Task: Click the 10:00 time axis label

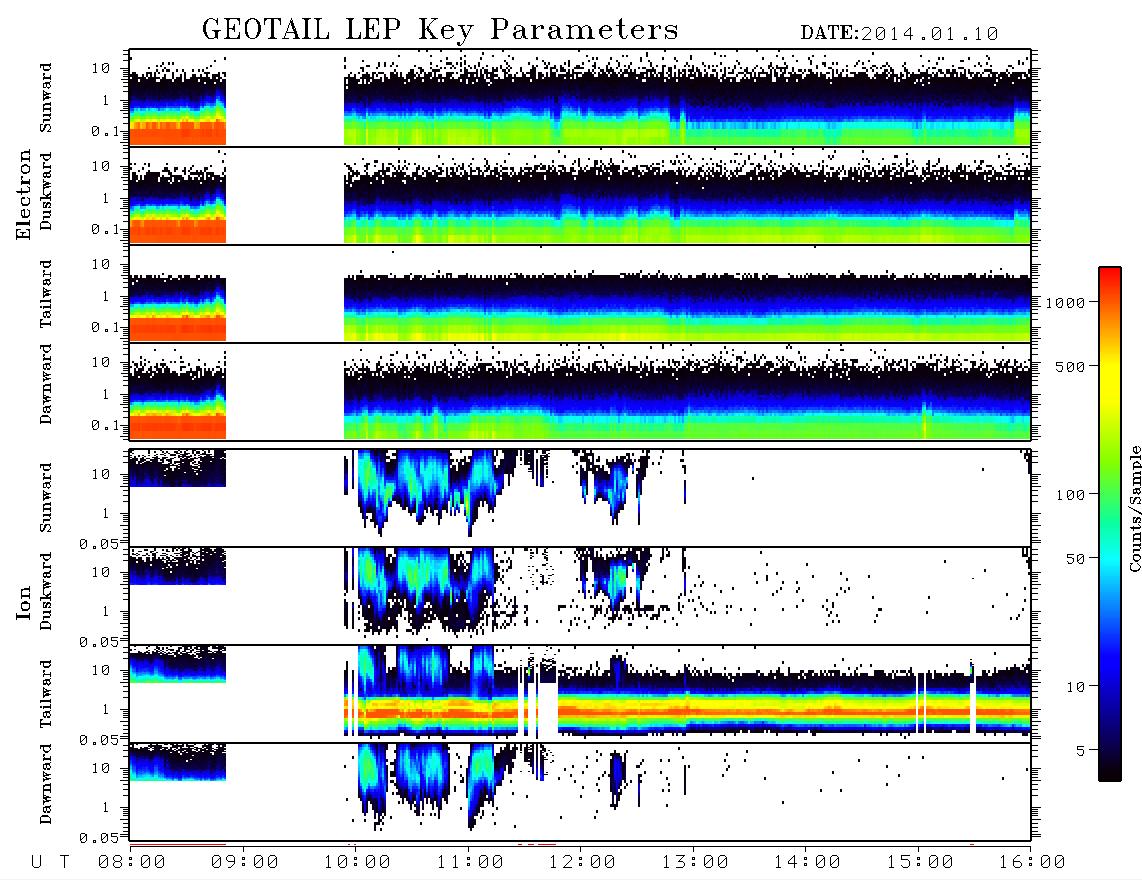Action: tap(357, 862)
